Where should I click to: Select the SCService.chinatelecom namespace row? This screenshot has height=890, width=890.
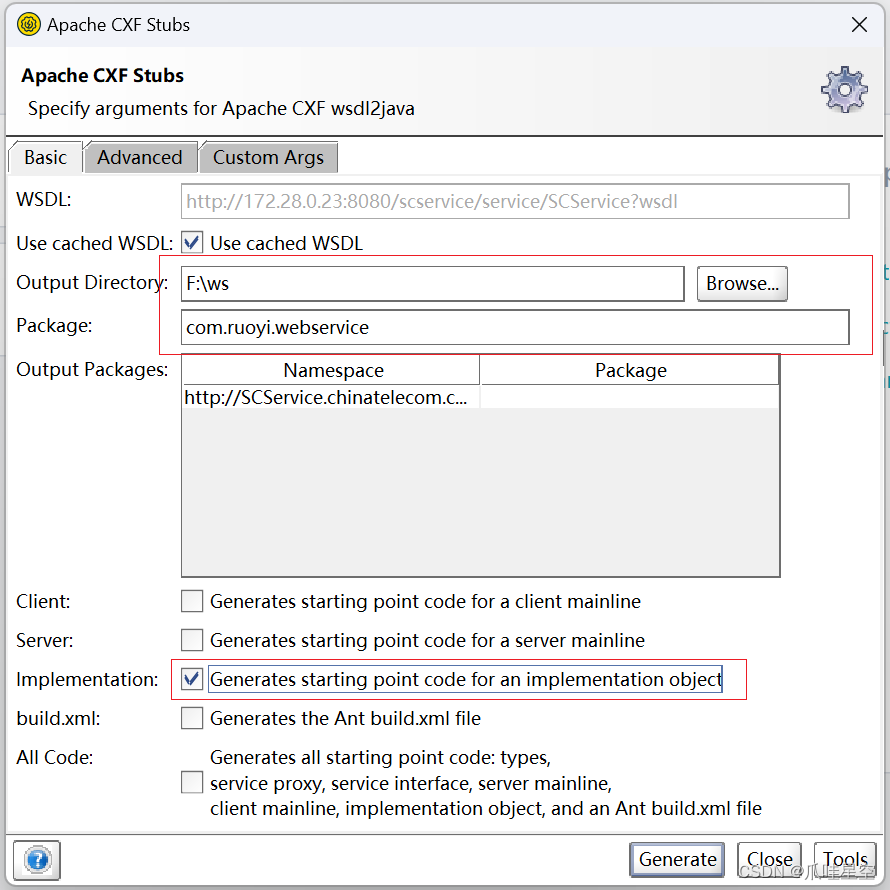(x=480, y=397)
